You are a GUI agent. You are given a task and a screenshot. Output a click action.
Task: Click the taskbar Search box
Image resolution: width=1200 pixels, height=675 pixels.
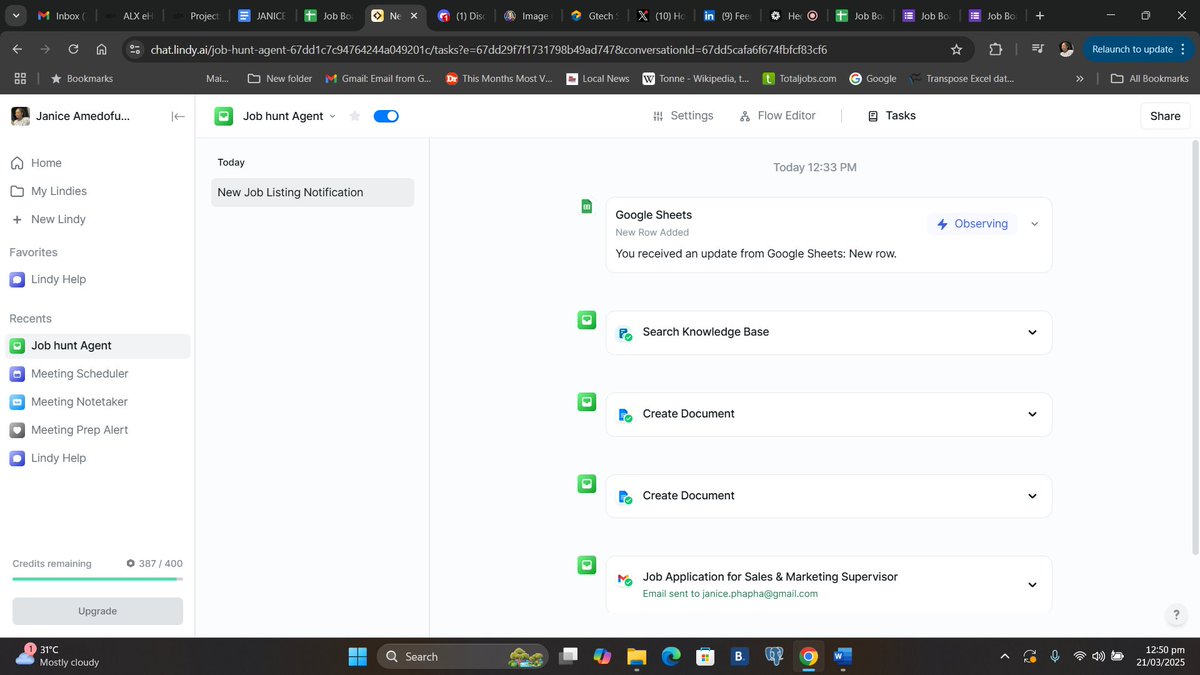[463, 656]
